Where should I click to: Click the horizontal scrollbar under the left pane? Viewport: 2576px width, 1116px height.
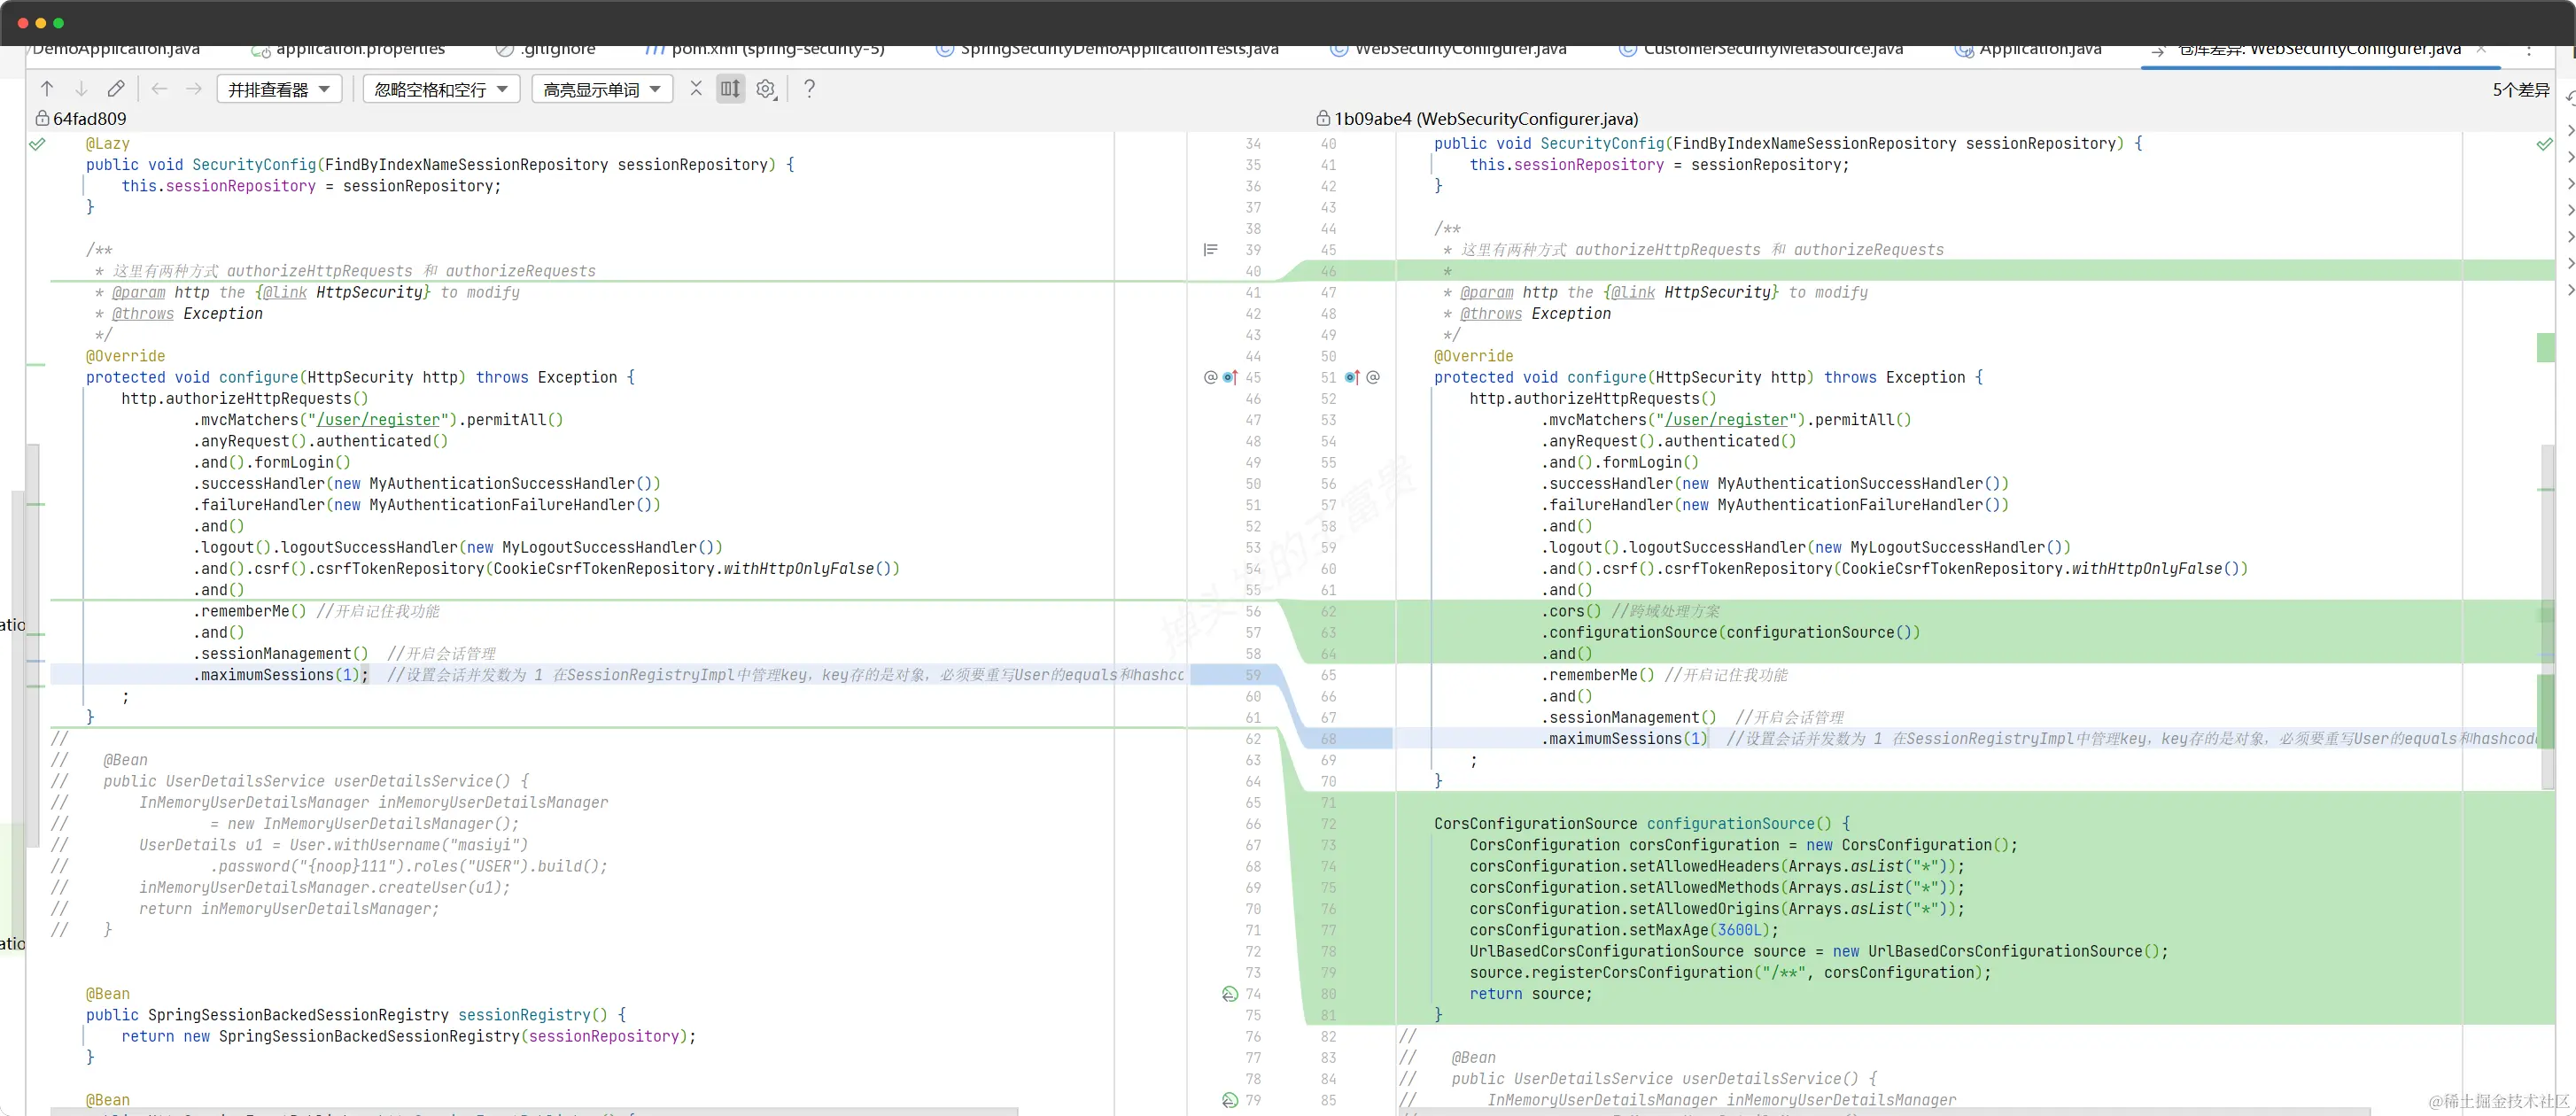[534, 1111]
